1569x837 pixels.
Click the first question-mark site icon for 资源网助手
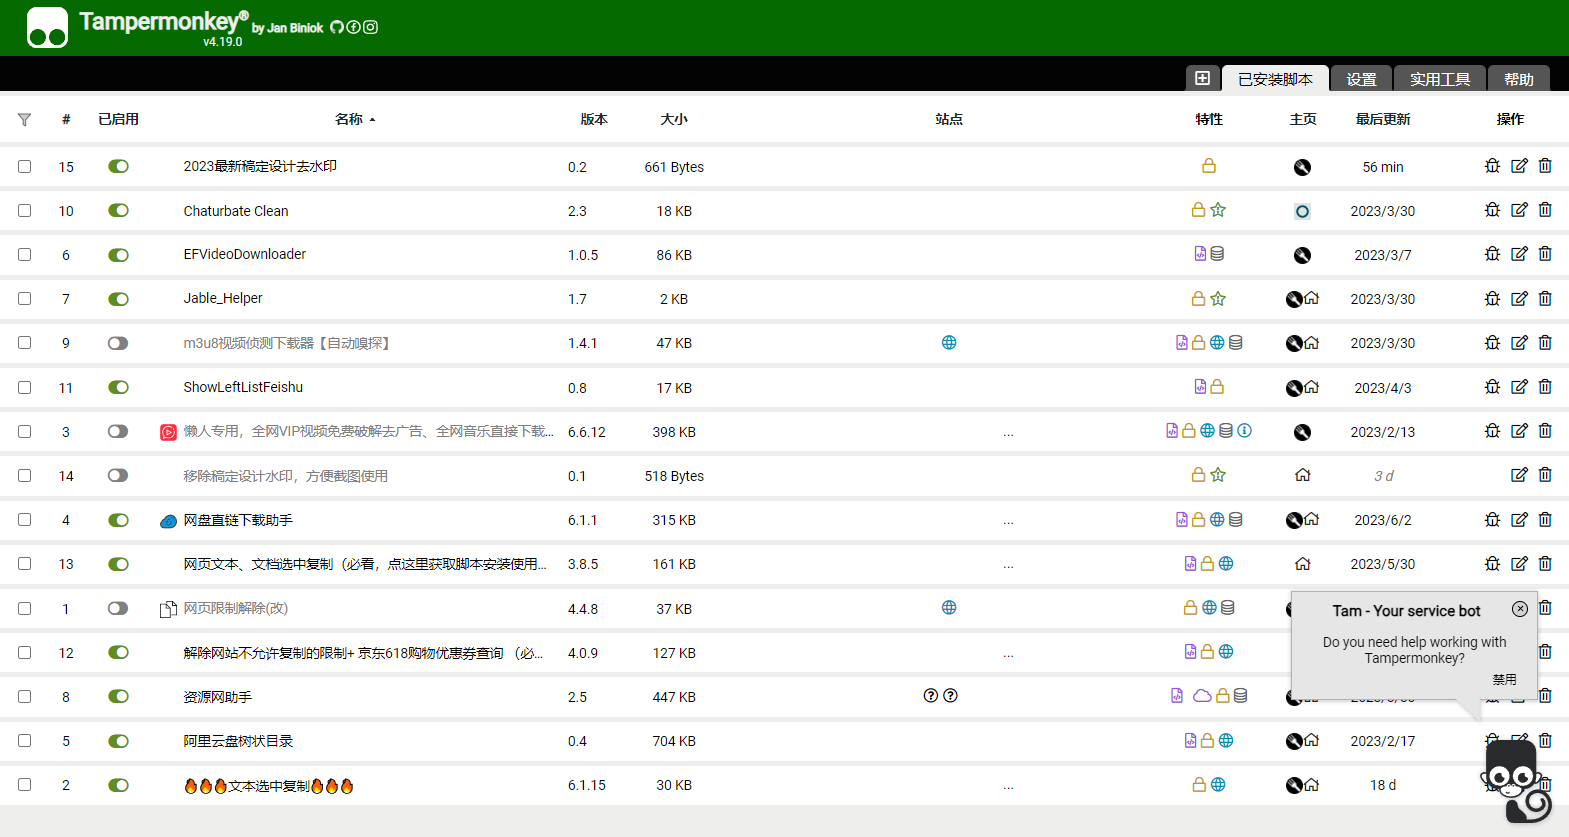[x=931, y=695]
